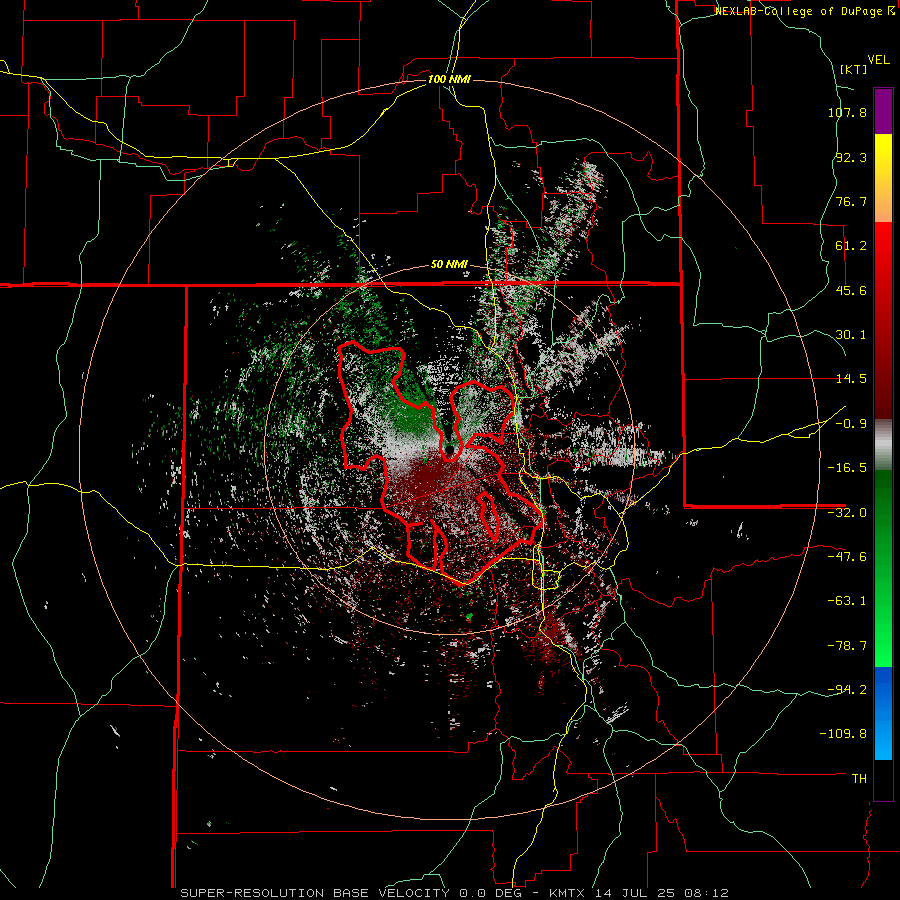Click the 30.1 value on velocity scale
Screen dimensions: 900x900
click(x=851, y=335)
